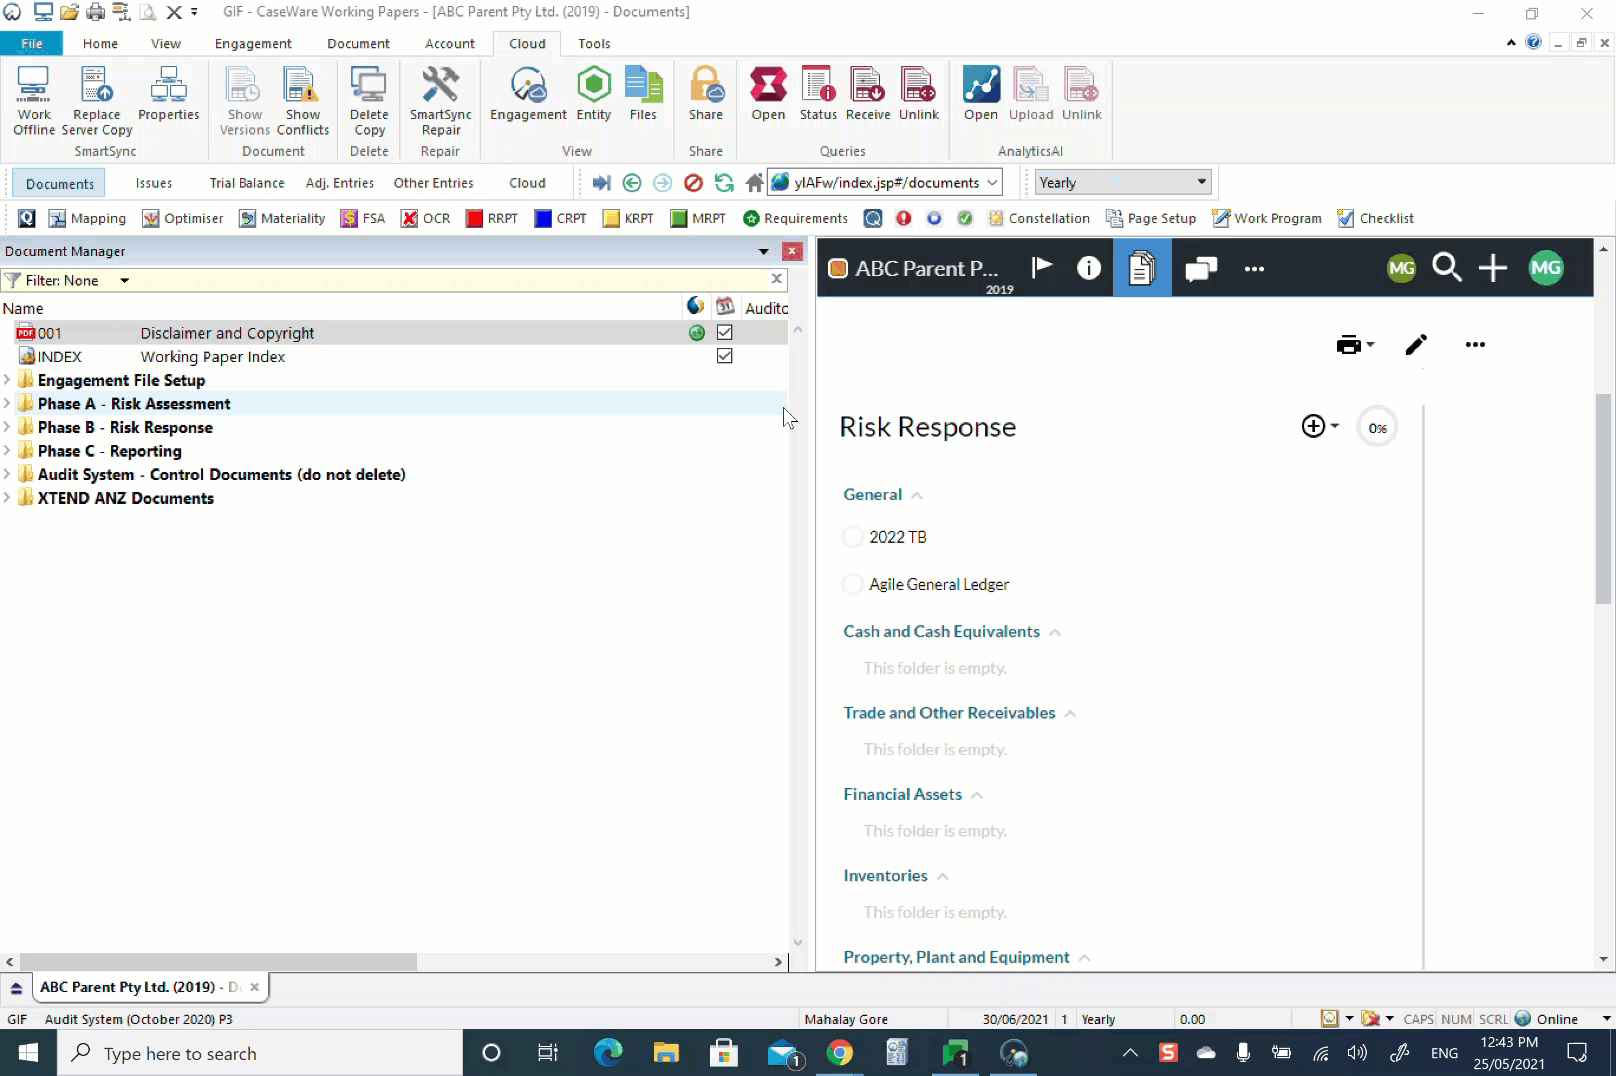The height and width of the screenshot is (1076, 1616).
Task: Open the Yearly period dropdown
Action: [x=1123, y=182]
